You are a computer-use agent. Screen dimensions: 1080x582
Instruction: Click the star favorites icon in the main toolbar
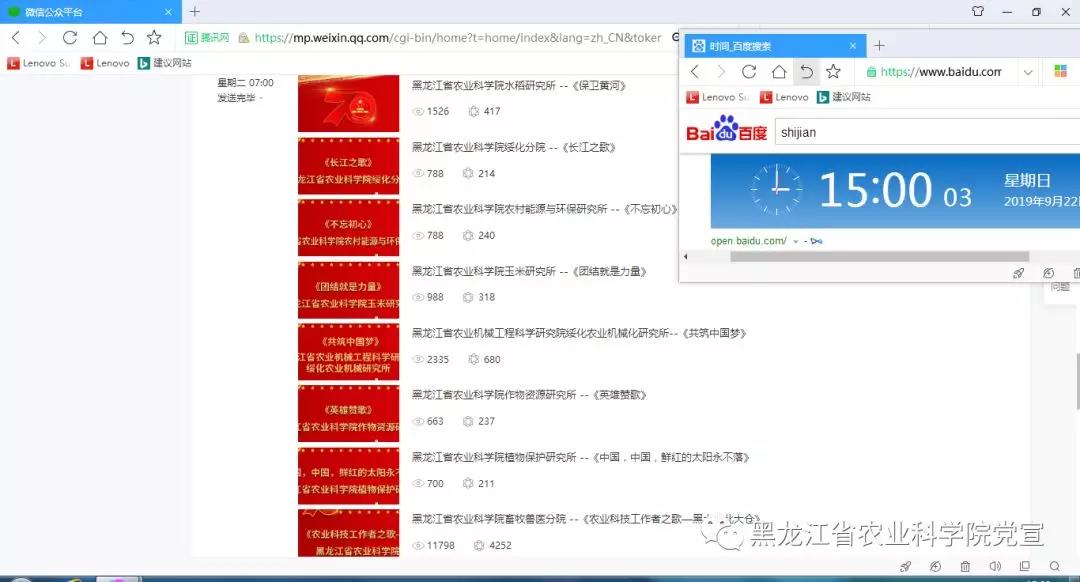point(153,37)
